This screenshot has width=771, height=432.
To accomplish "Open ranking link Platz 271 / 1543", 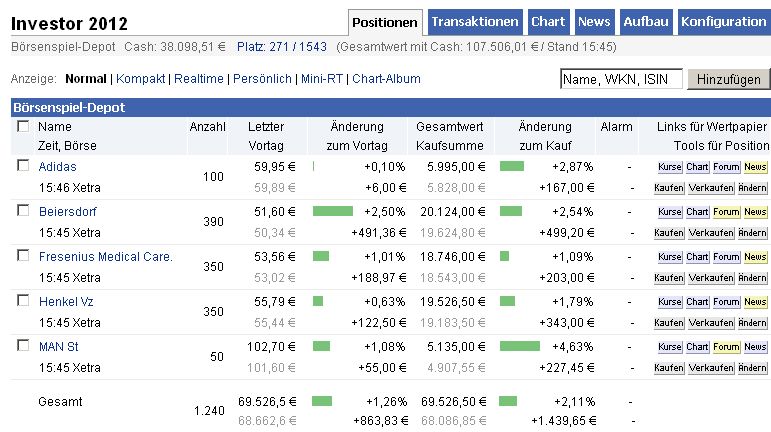I will pyautogui.click(x=283, y=47).
